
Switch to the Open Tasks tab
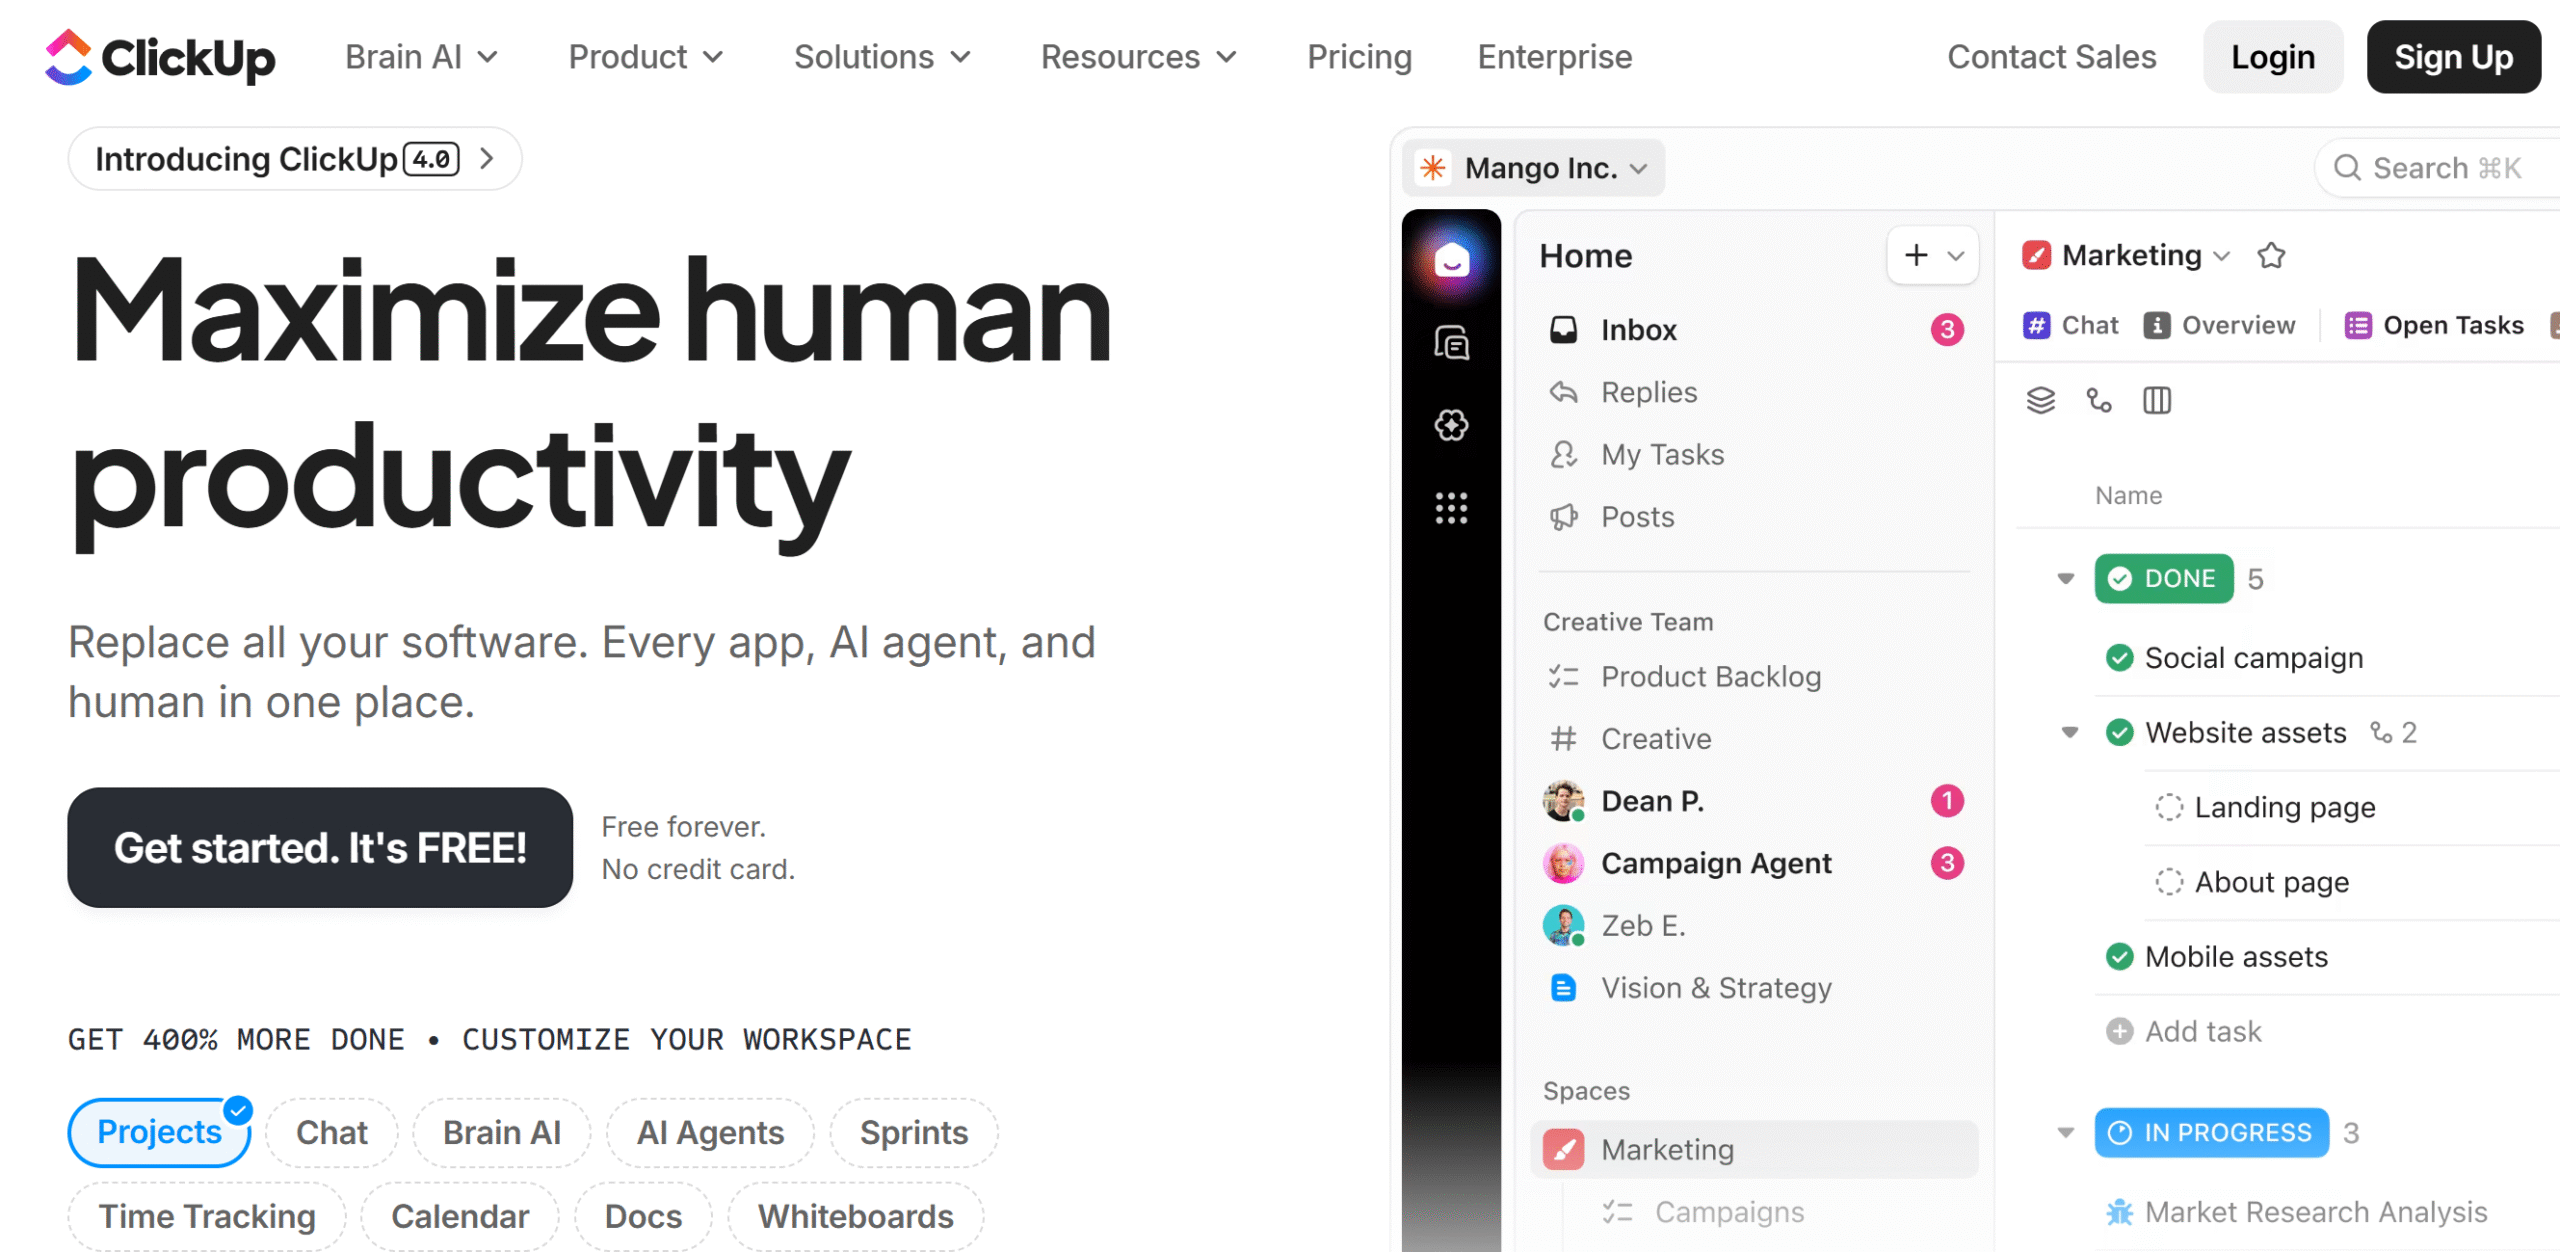(2434, 325)
